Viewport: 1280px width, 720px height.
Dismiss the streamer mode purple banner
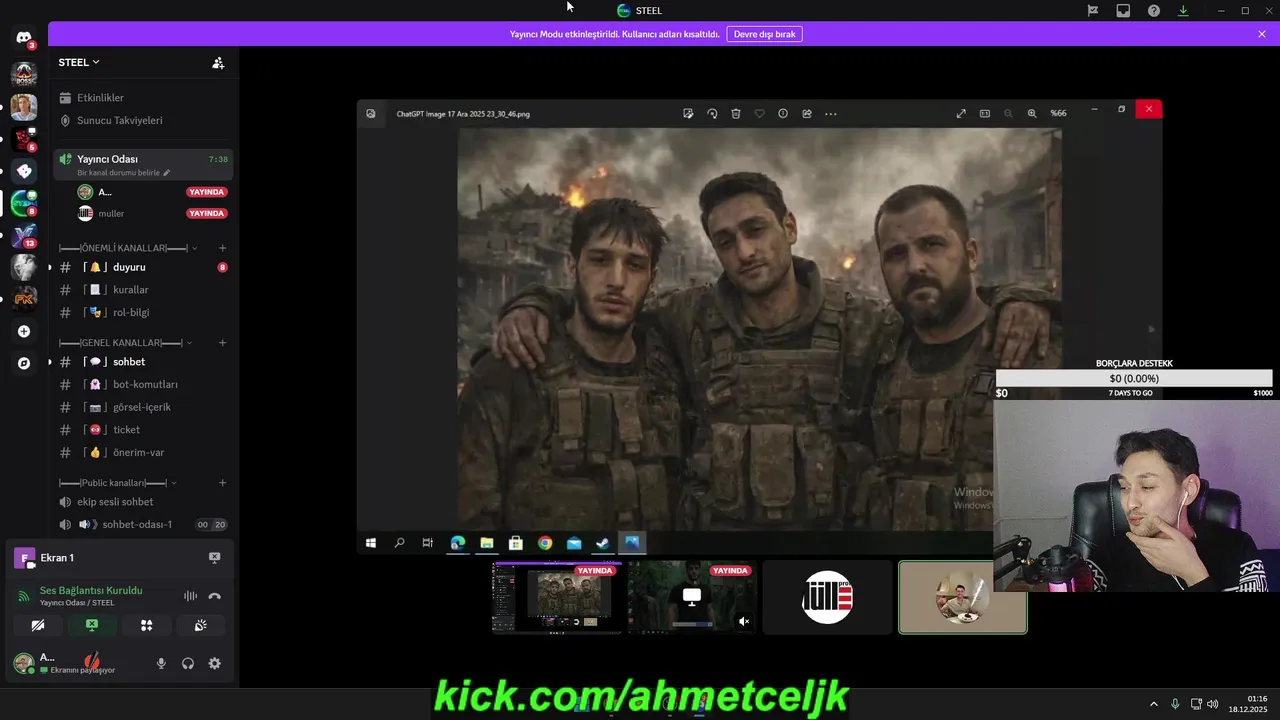(x=1262, y=34)
